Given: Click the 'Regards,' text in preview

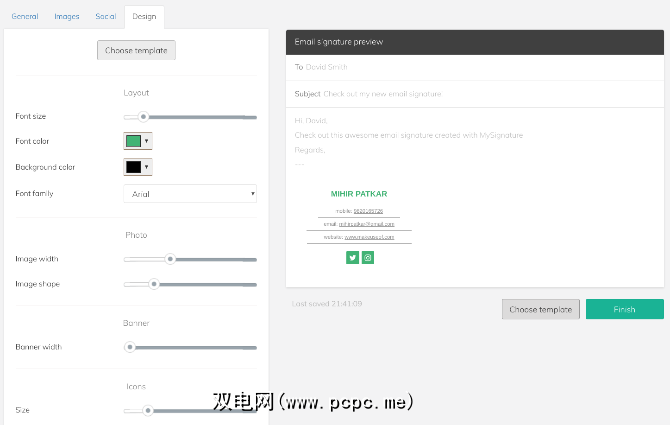Looking at the screenshot, I should (x=310, y=150).
